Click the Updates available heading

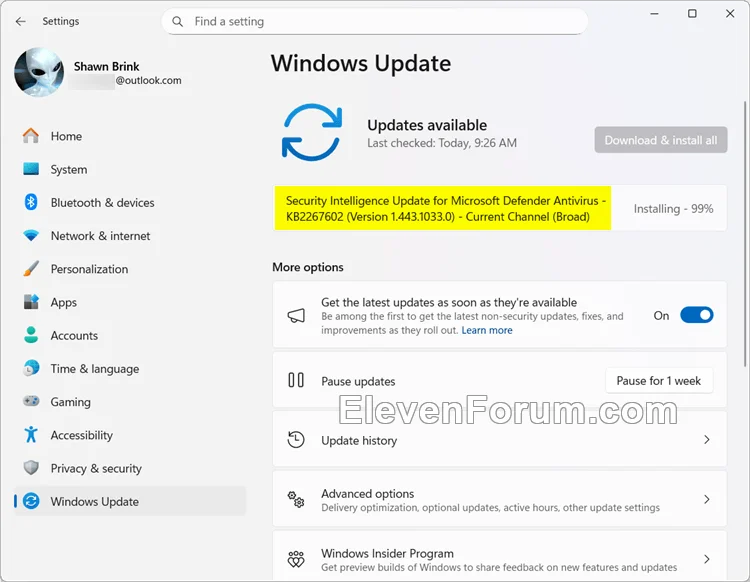coord(427,125)
